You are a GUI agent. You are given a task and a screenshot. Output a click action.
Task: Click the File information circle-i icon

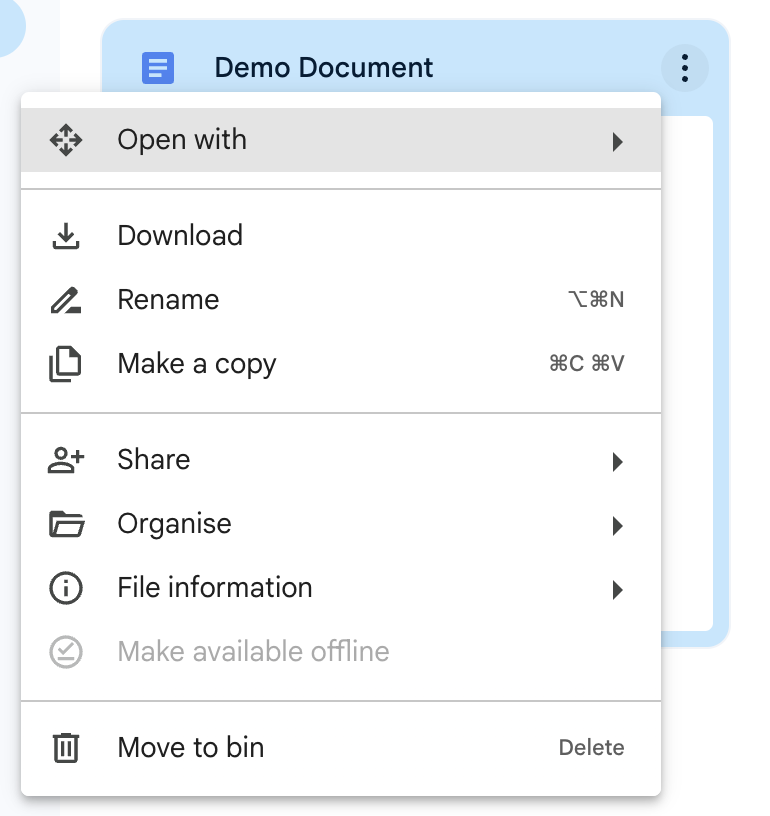click(66, 588)
